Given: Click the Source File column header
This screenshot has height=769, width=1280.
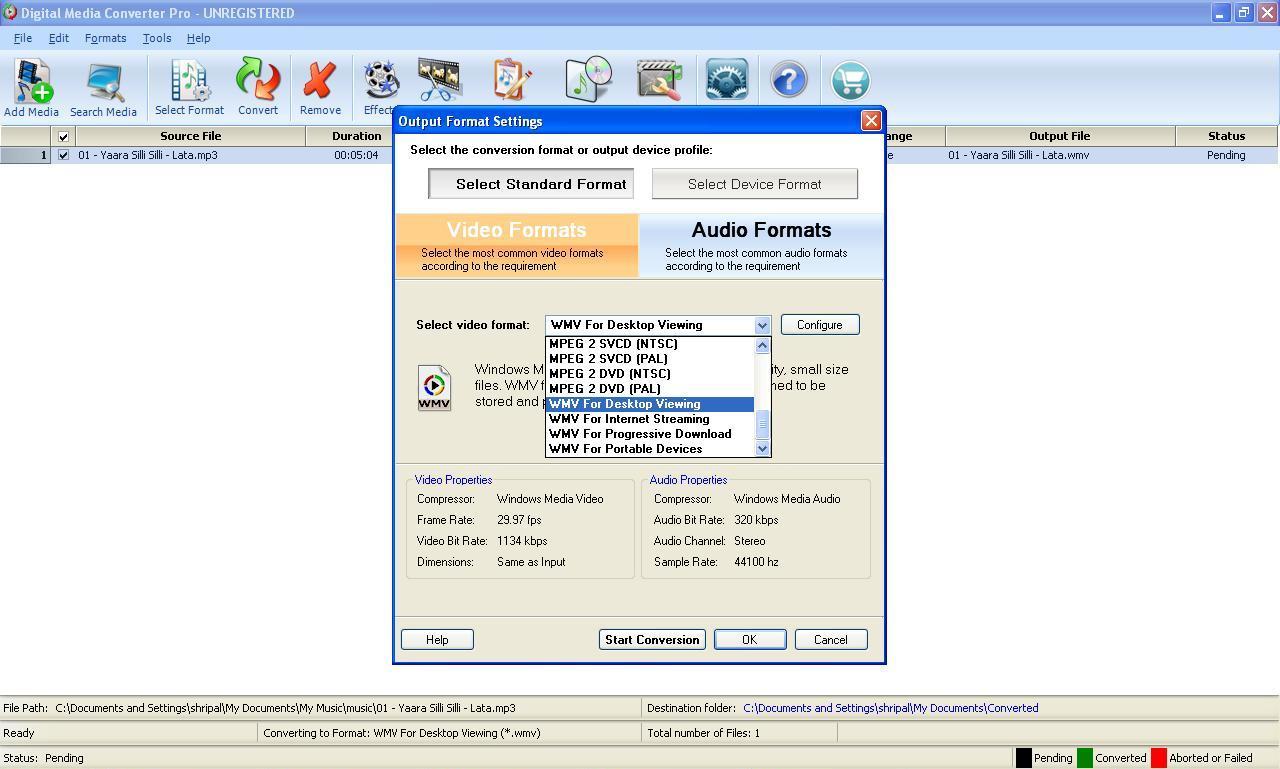Looking at the screenshot, I should click(x=190, y=136).
